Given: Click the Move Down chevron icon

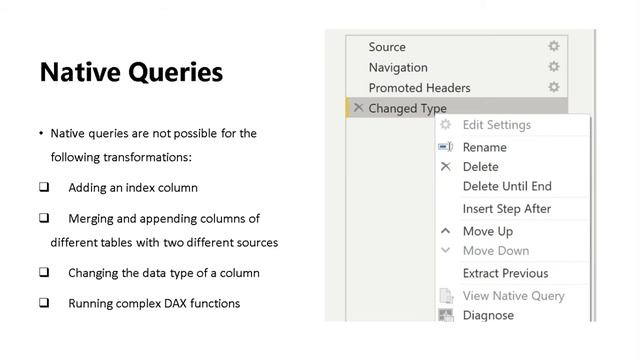Looking at the screenshot, I should (445, 250).
